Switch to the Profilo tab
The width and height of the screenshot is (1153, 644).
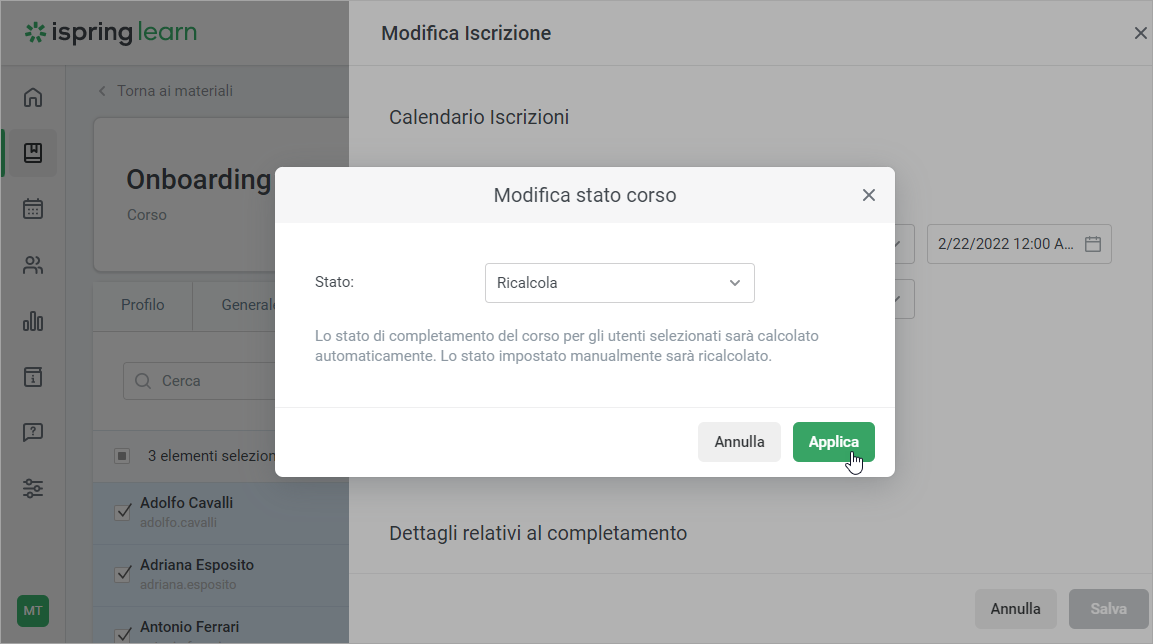click(x=142, y=305)
